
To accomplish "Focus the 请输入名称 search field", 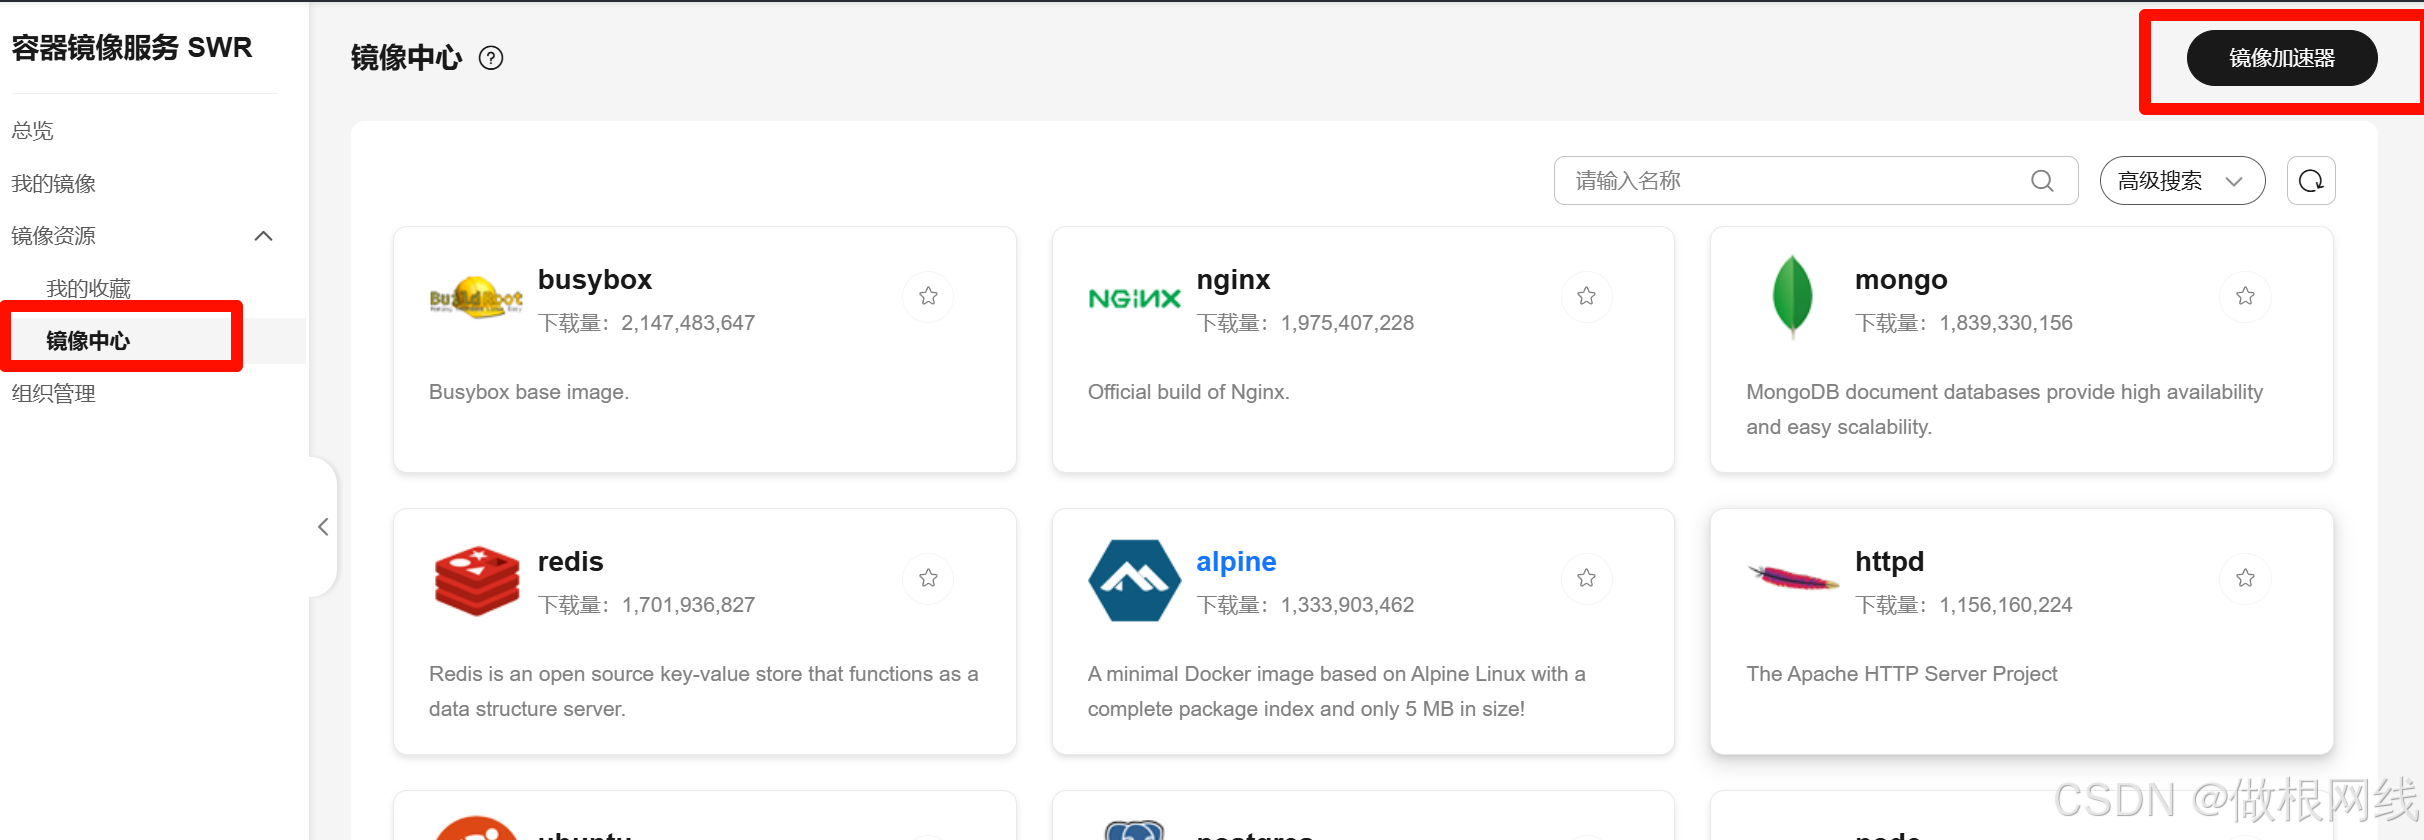I will click(1816, 181).
